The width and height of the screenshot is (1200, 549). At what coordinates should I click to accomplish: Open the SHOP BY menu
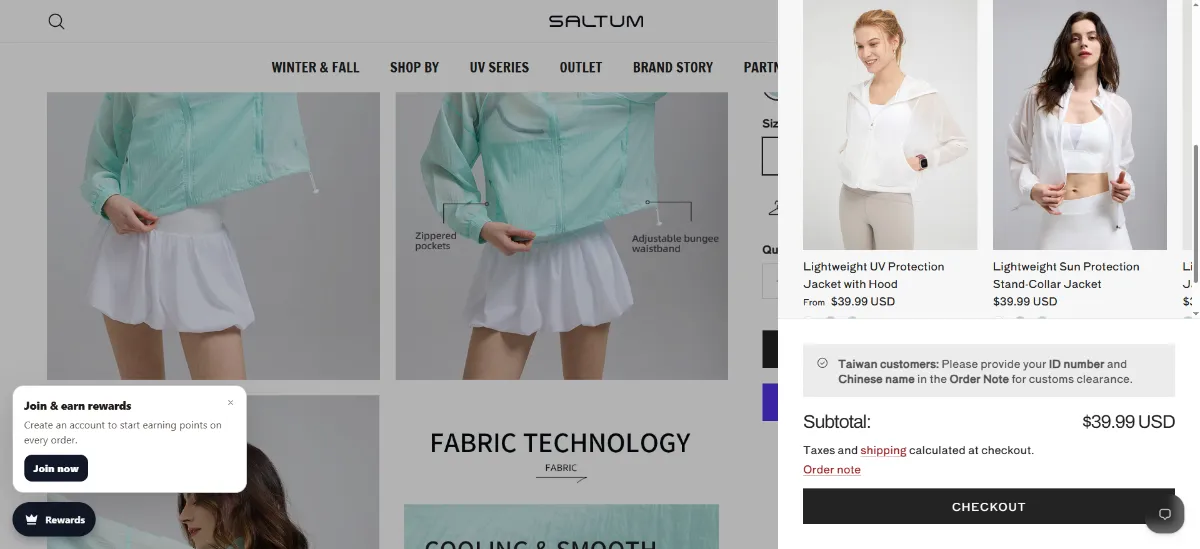tap(414, 67)
